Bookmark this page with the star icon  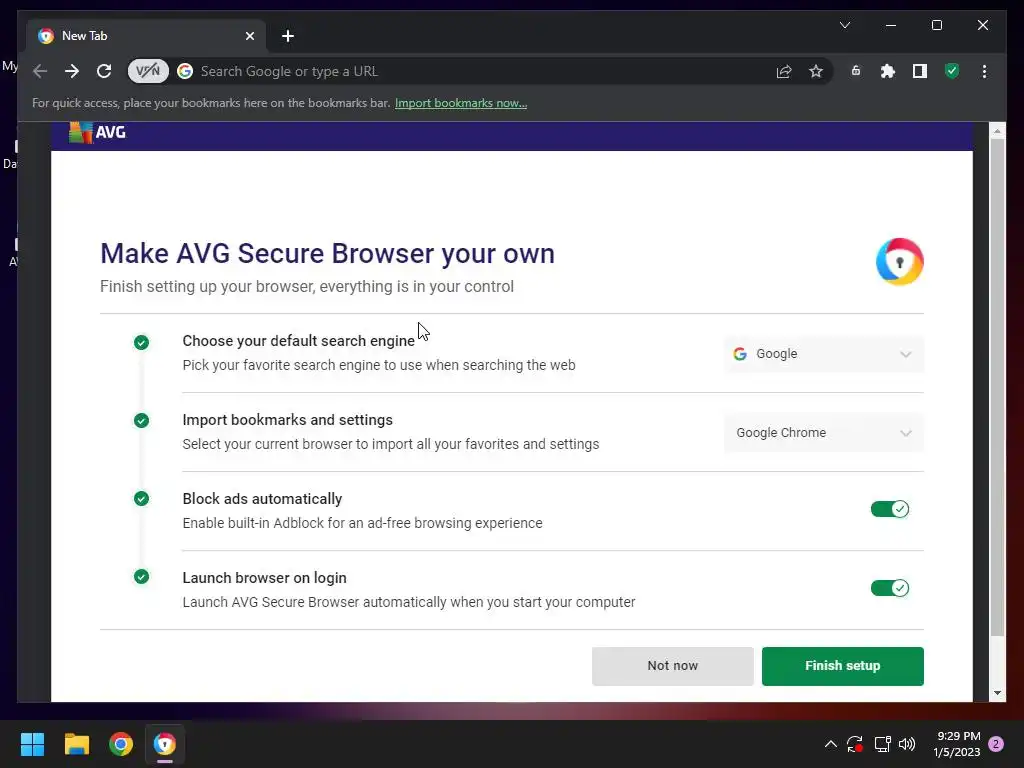[x=816, y=71]
